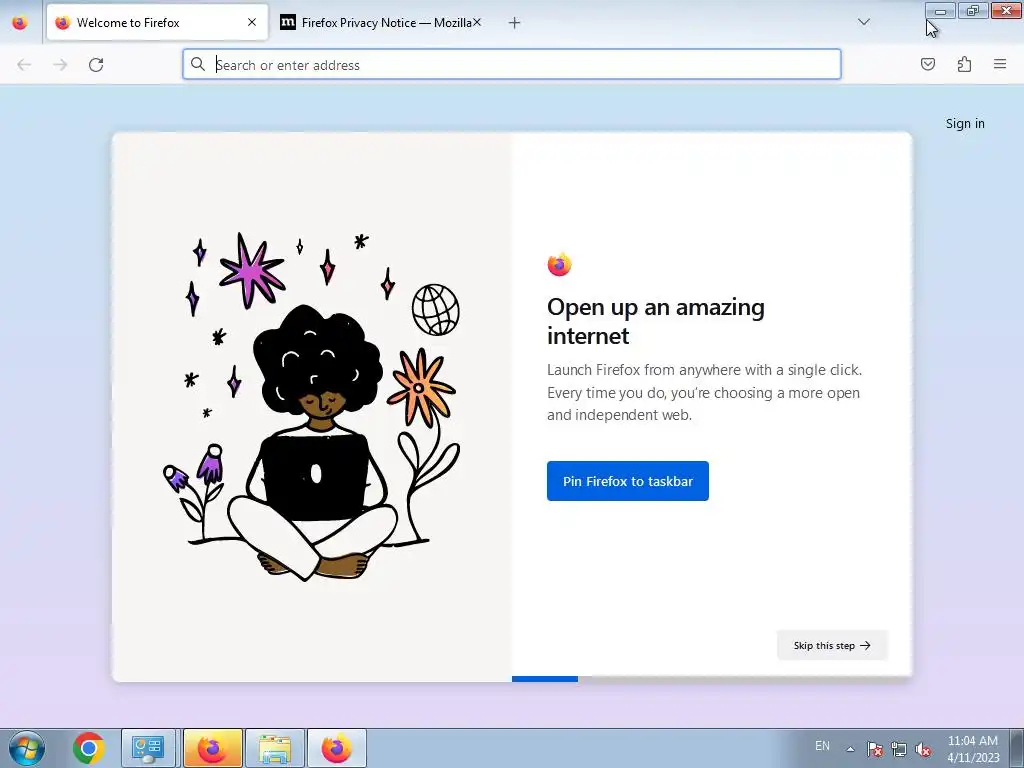Reload the current page
The height and width of the screenshot is (768, 1024).
click(96, 65)
